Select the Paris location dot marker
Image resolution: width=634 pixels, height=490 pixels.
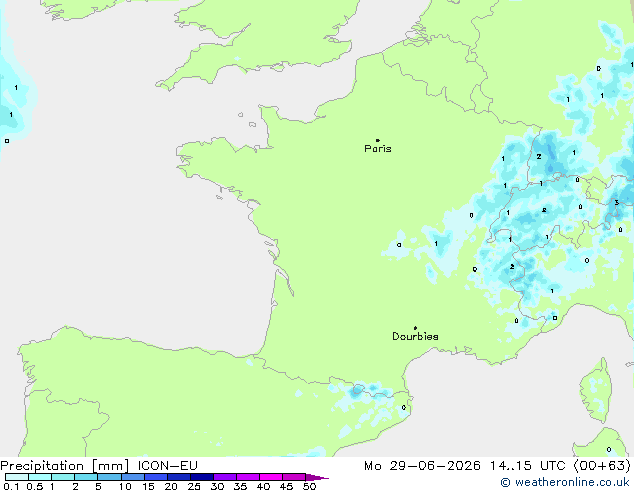pos(378,140)
